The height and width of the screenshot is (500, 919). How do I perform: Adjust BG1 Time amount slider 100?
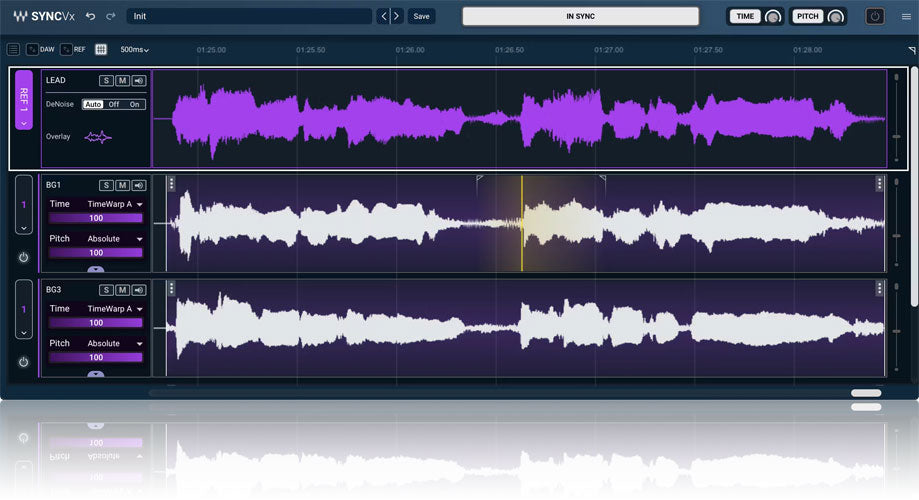point(96,218)
